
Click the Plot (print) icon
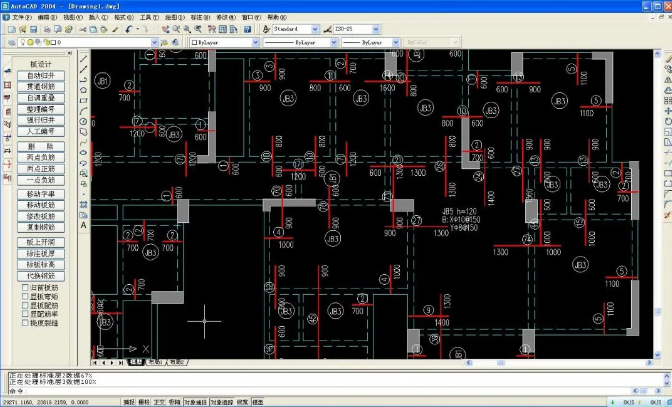47,29
